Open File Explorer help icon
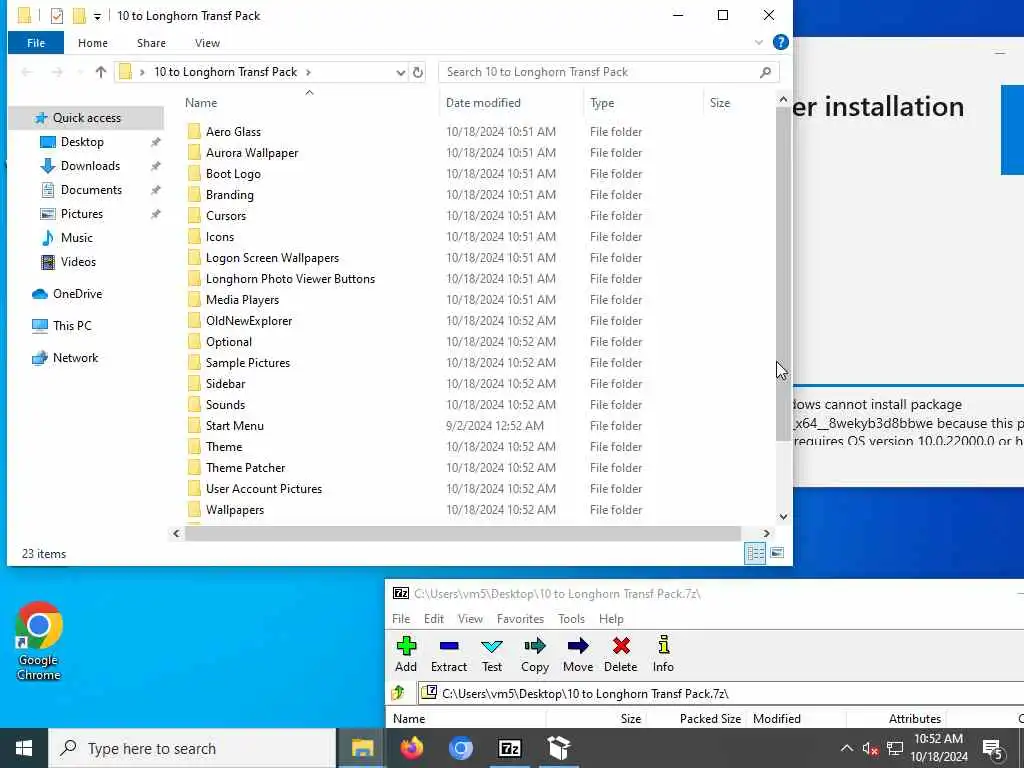 (x=780, y=42)
